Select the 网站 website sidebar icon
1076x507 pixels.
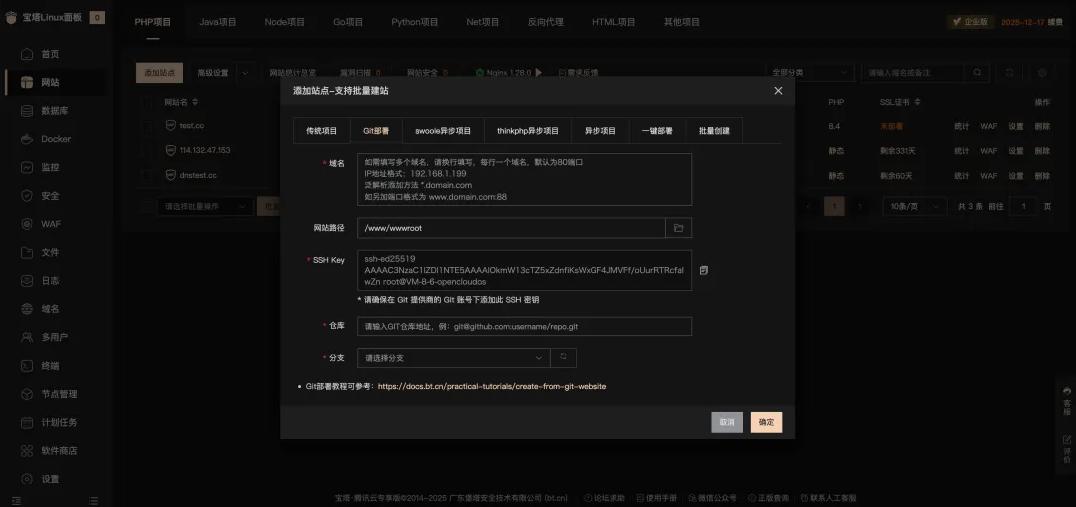pyautogui.click(x=27, y=82)
